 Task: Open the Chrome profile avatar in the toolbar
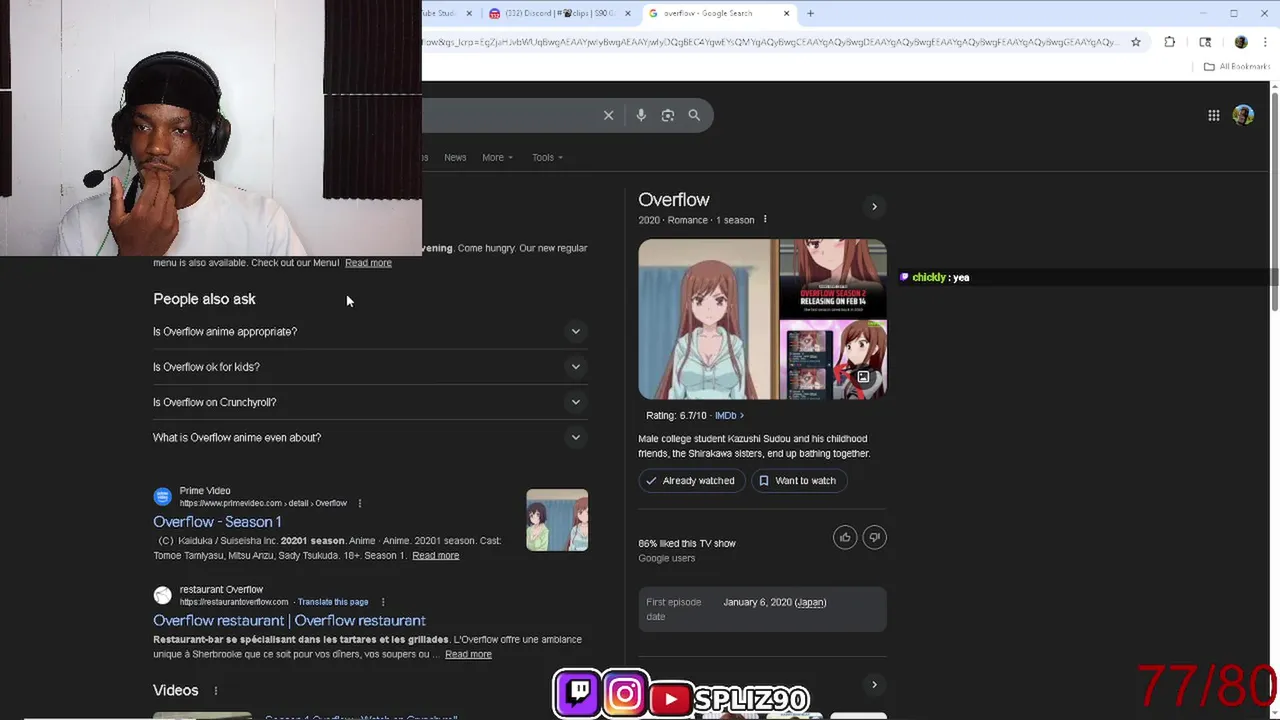coord(1241,42)
